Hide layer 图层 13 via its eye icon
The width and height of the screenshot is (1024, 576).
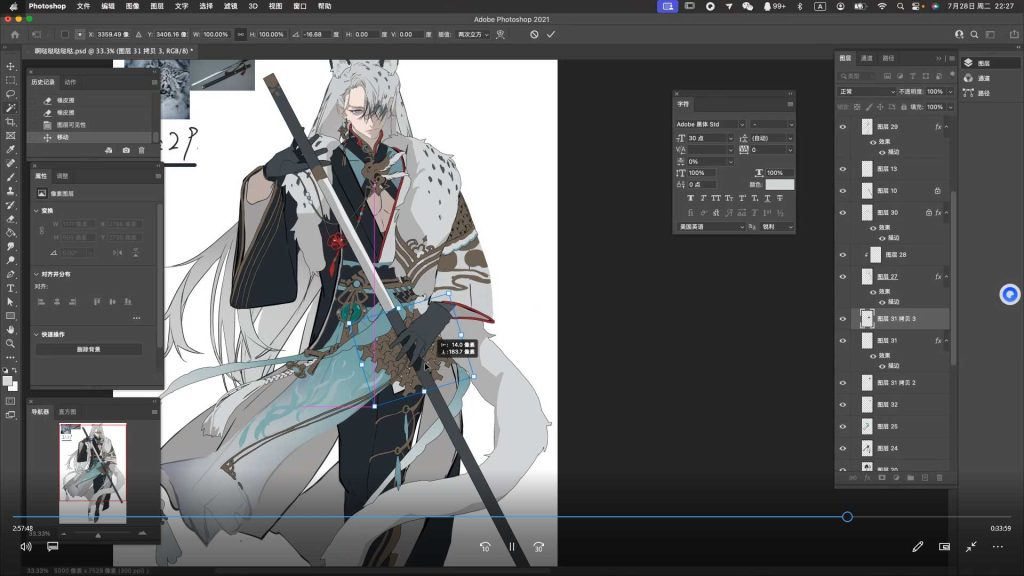pyautogui.click(x=842, y=169)
